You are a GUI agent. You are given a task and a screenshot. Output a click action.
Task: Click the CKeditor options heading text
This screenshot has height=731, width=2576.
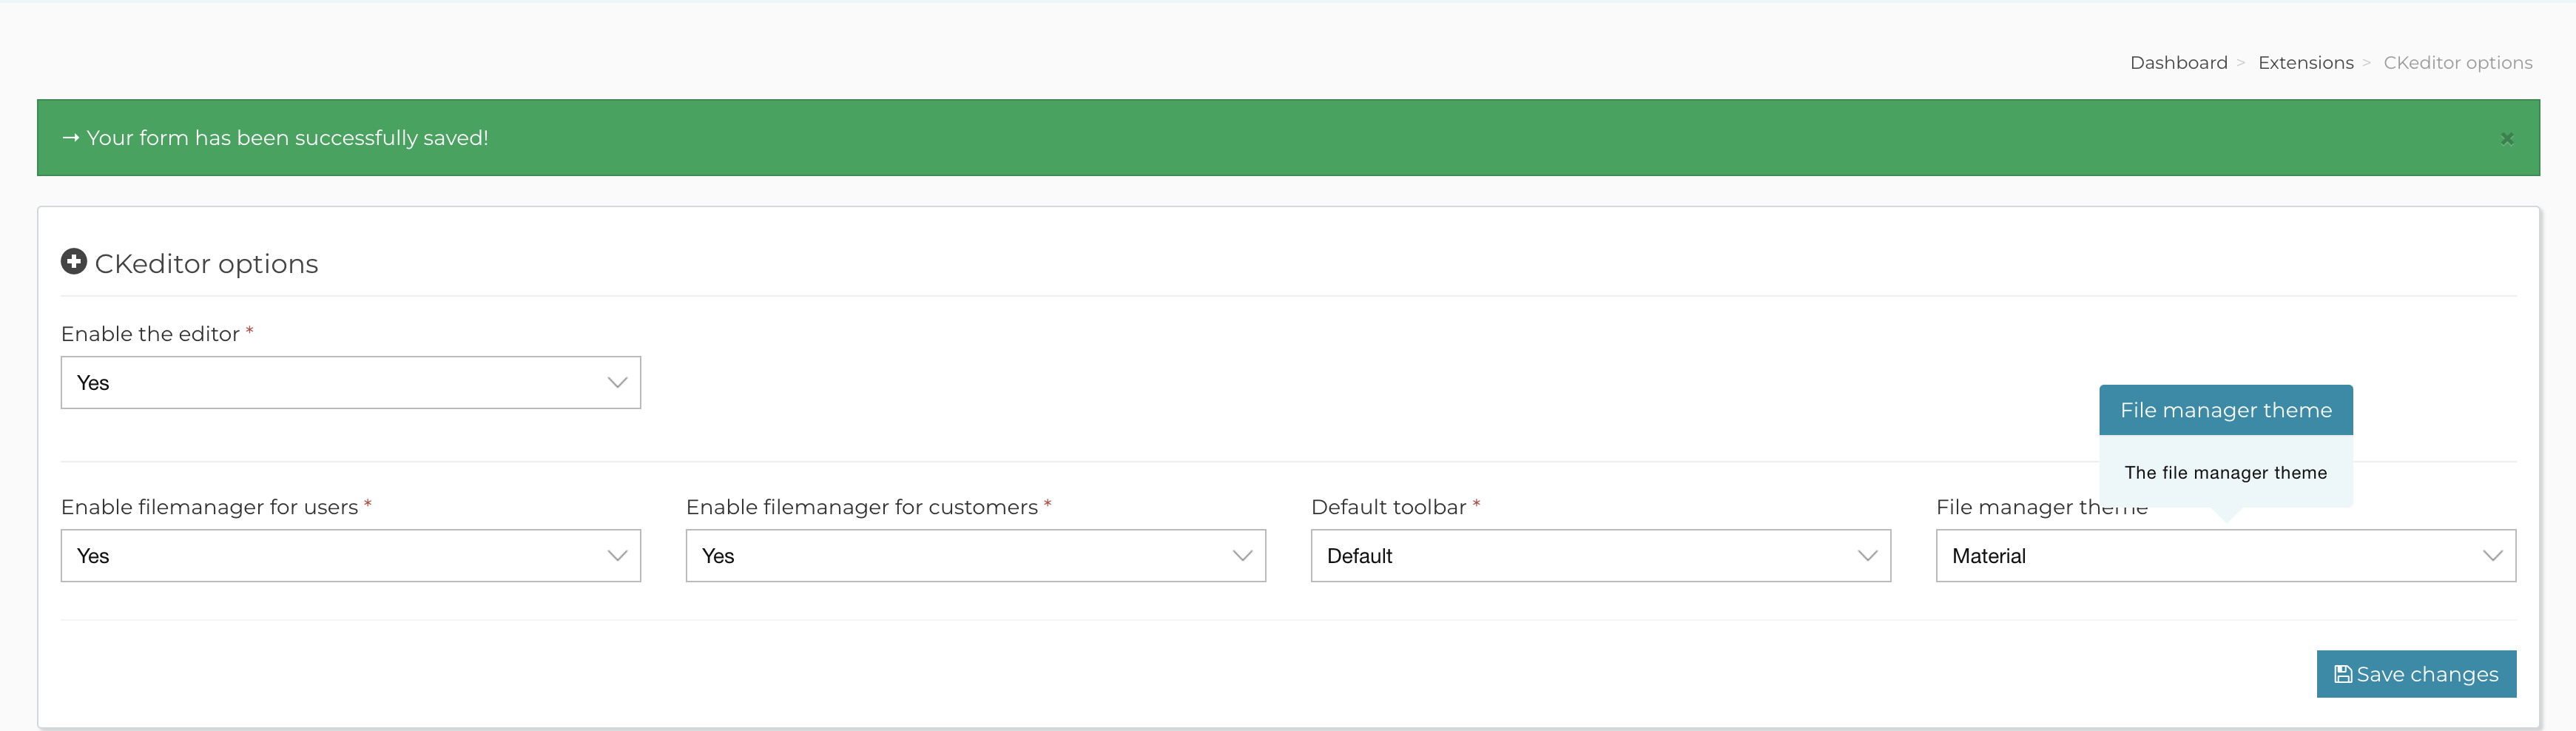tap(206, 264)
